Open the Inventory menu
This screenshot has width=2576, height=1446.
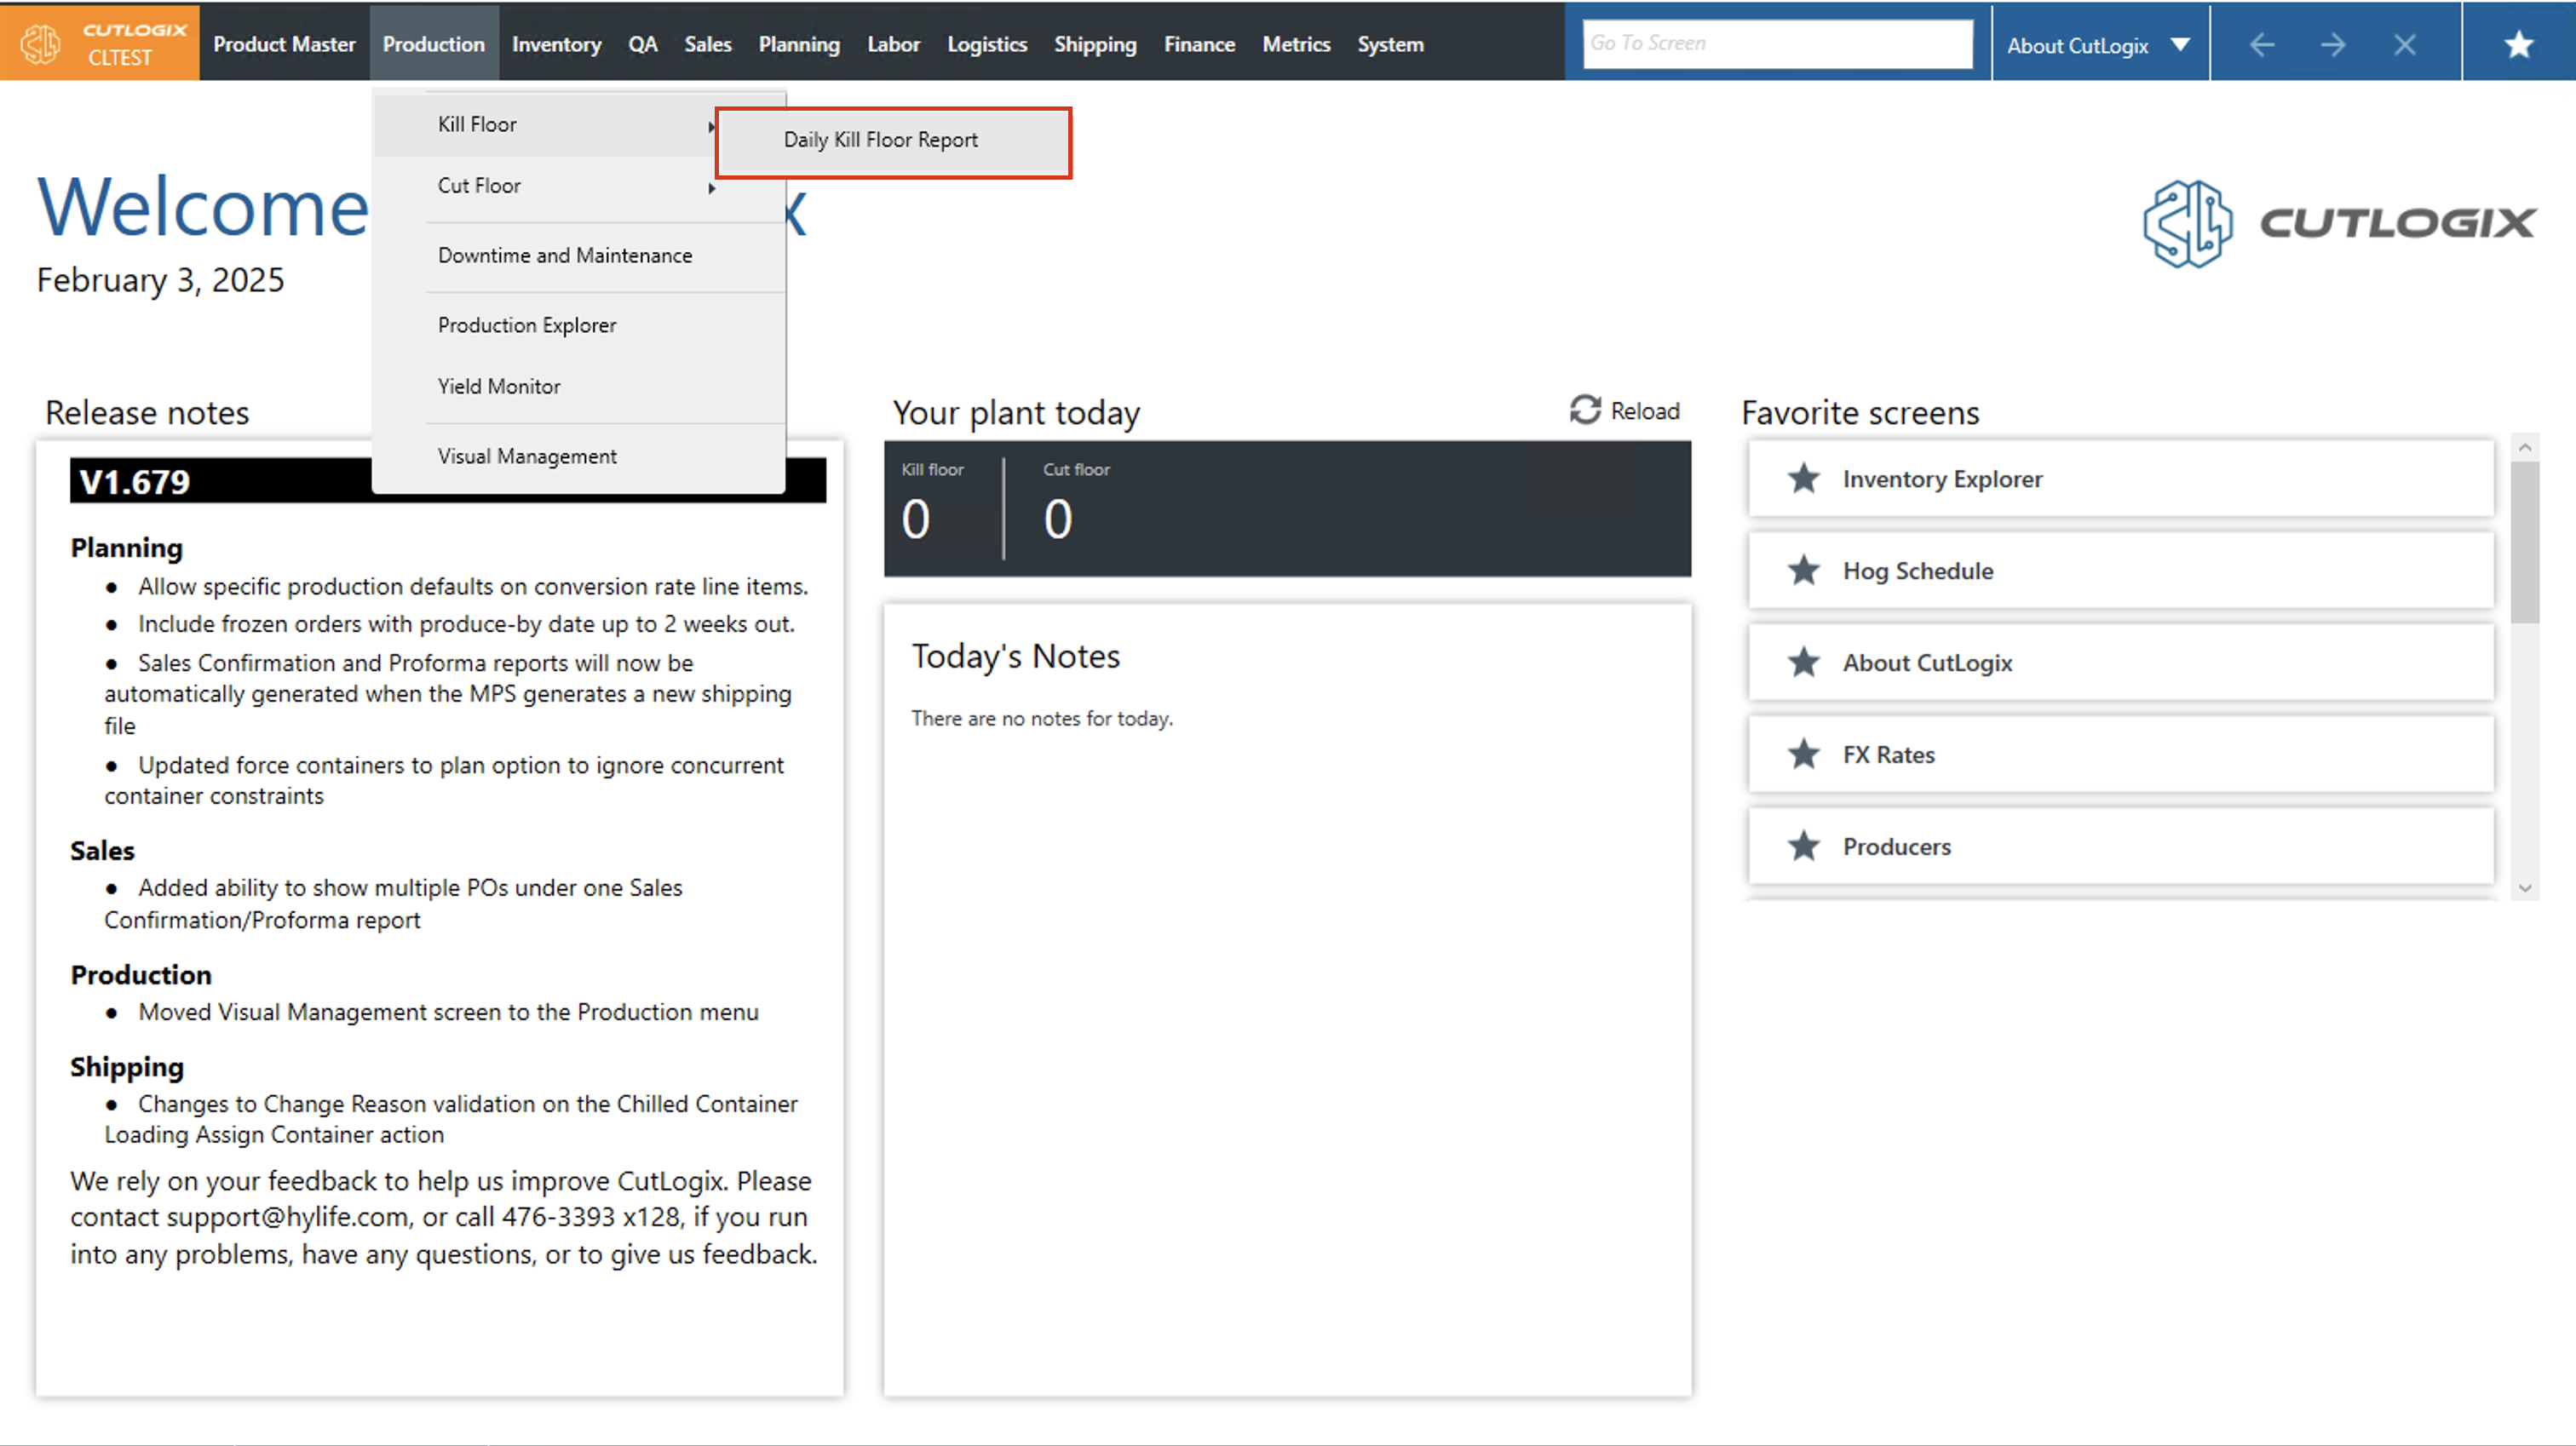[556, 45]
